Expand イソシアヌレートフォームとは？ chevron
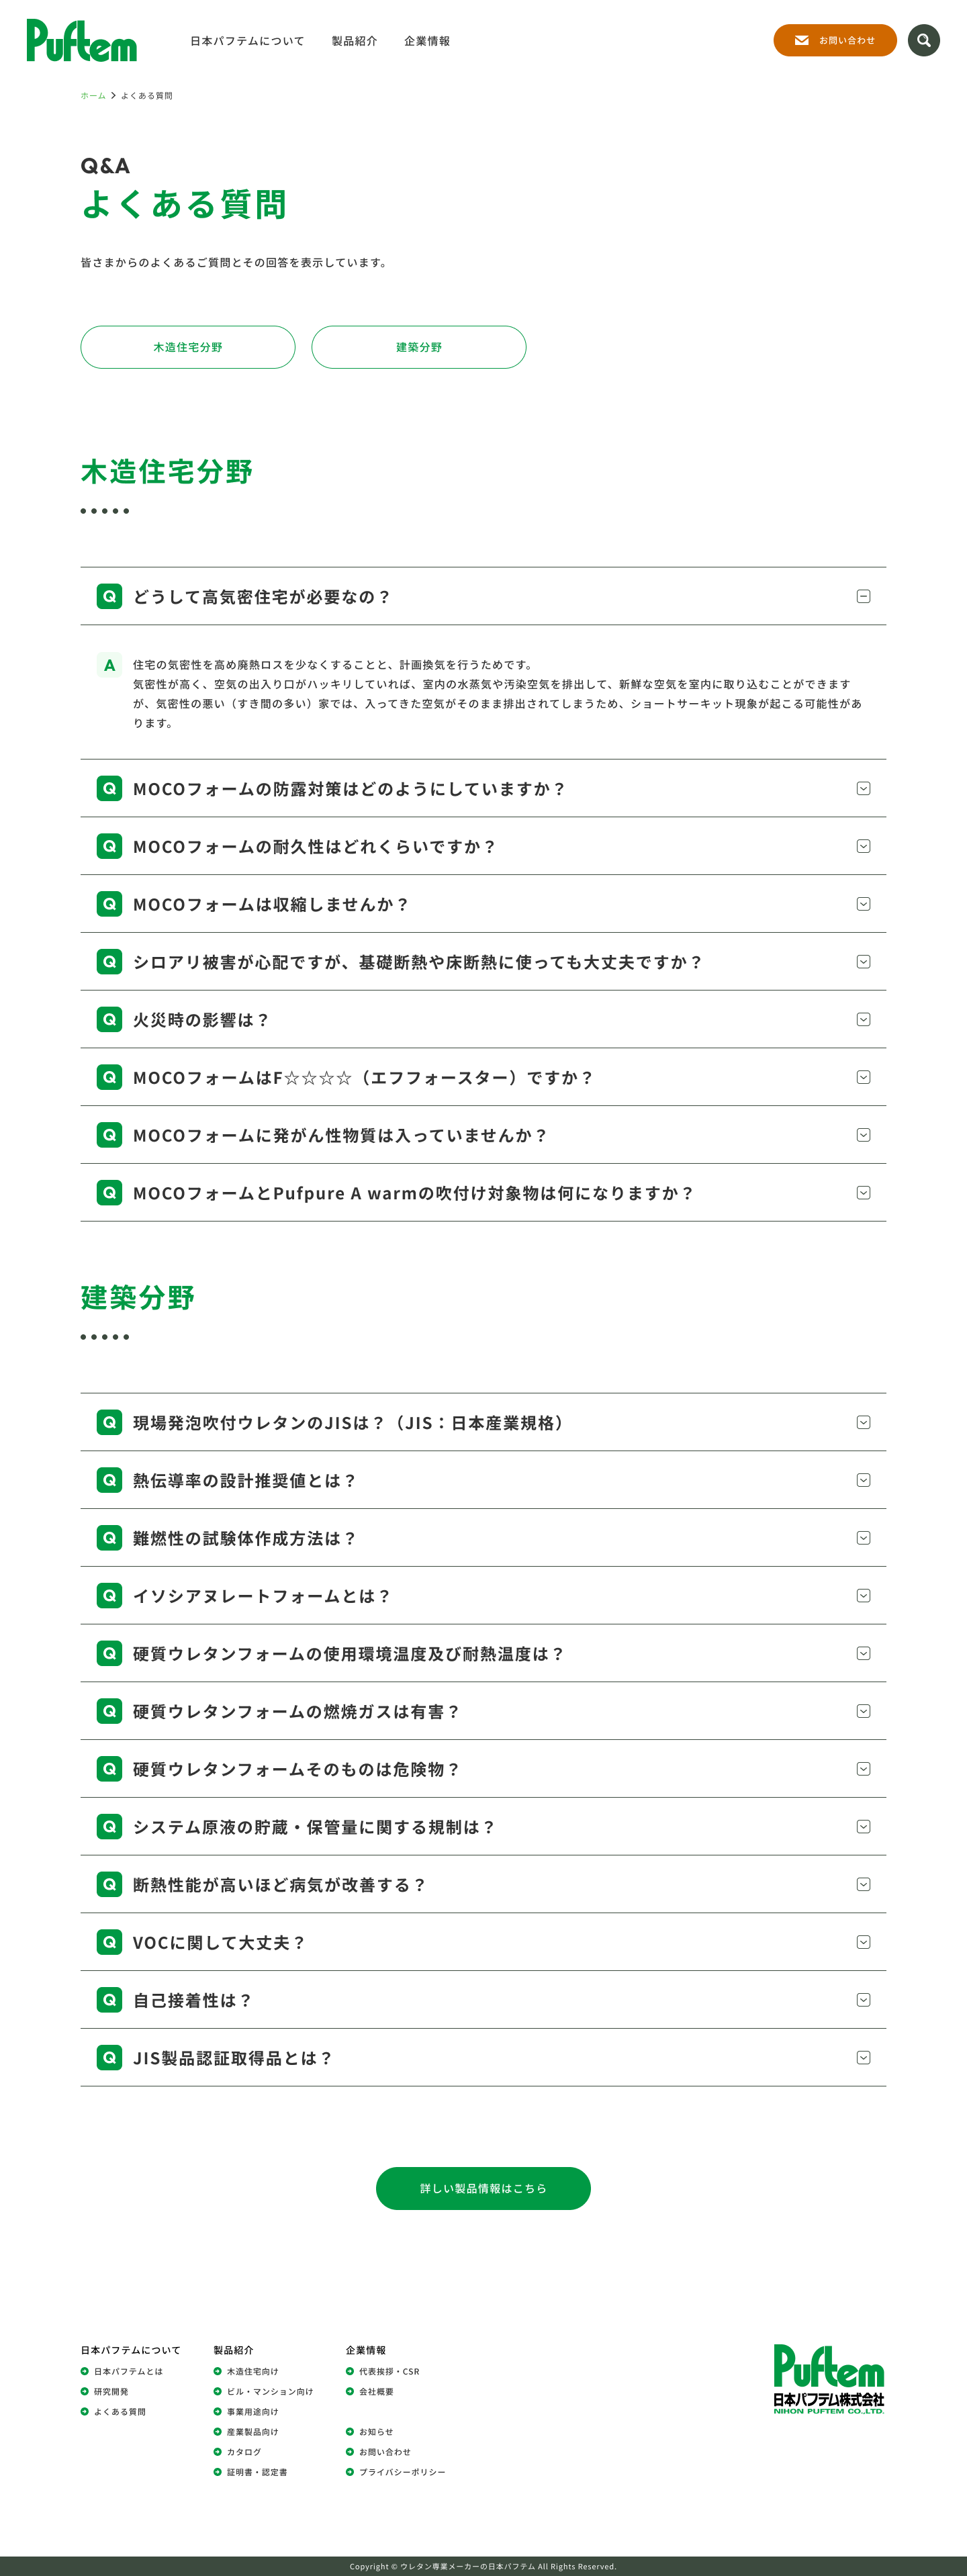 click(863, 1596)
